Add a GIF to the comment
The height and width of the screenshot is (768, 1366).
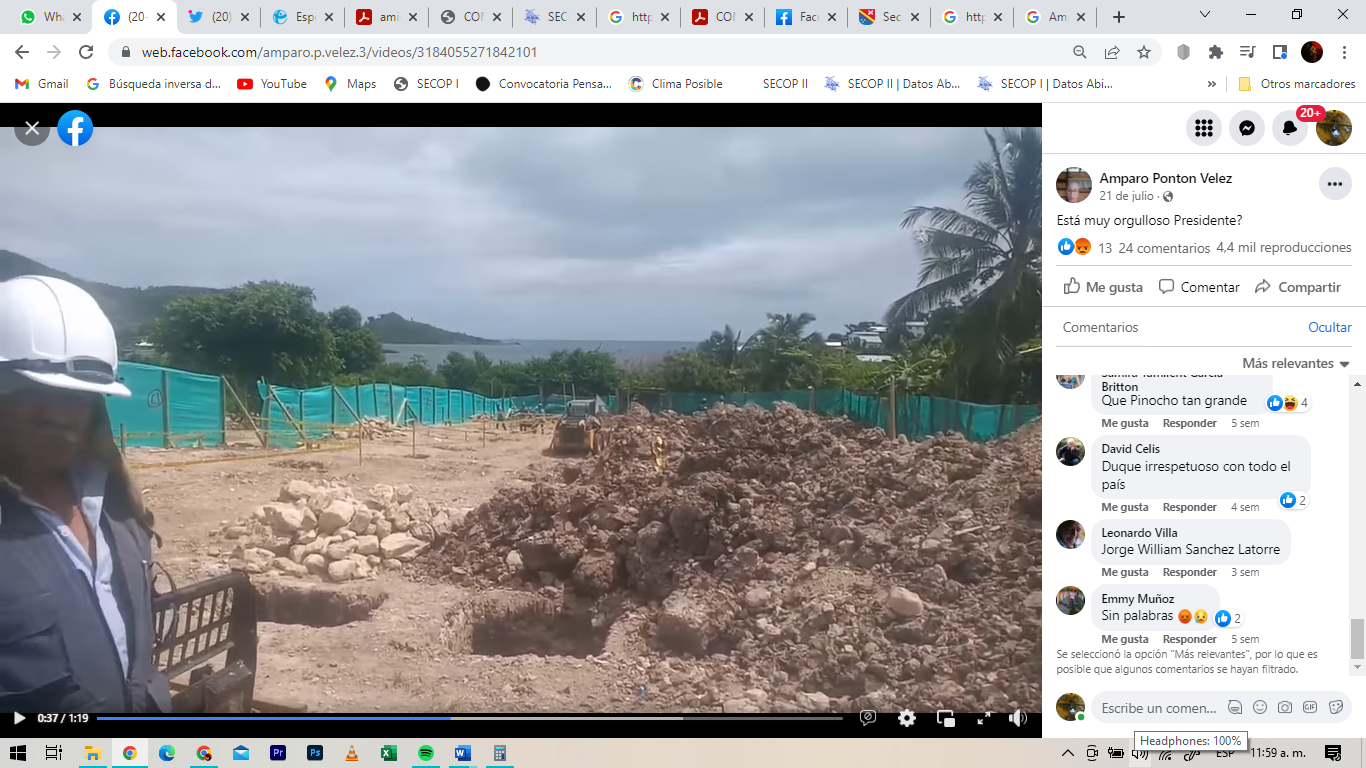tap(1310, 707)
